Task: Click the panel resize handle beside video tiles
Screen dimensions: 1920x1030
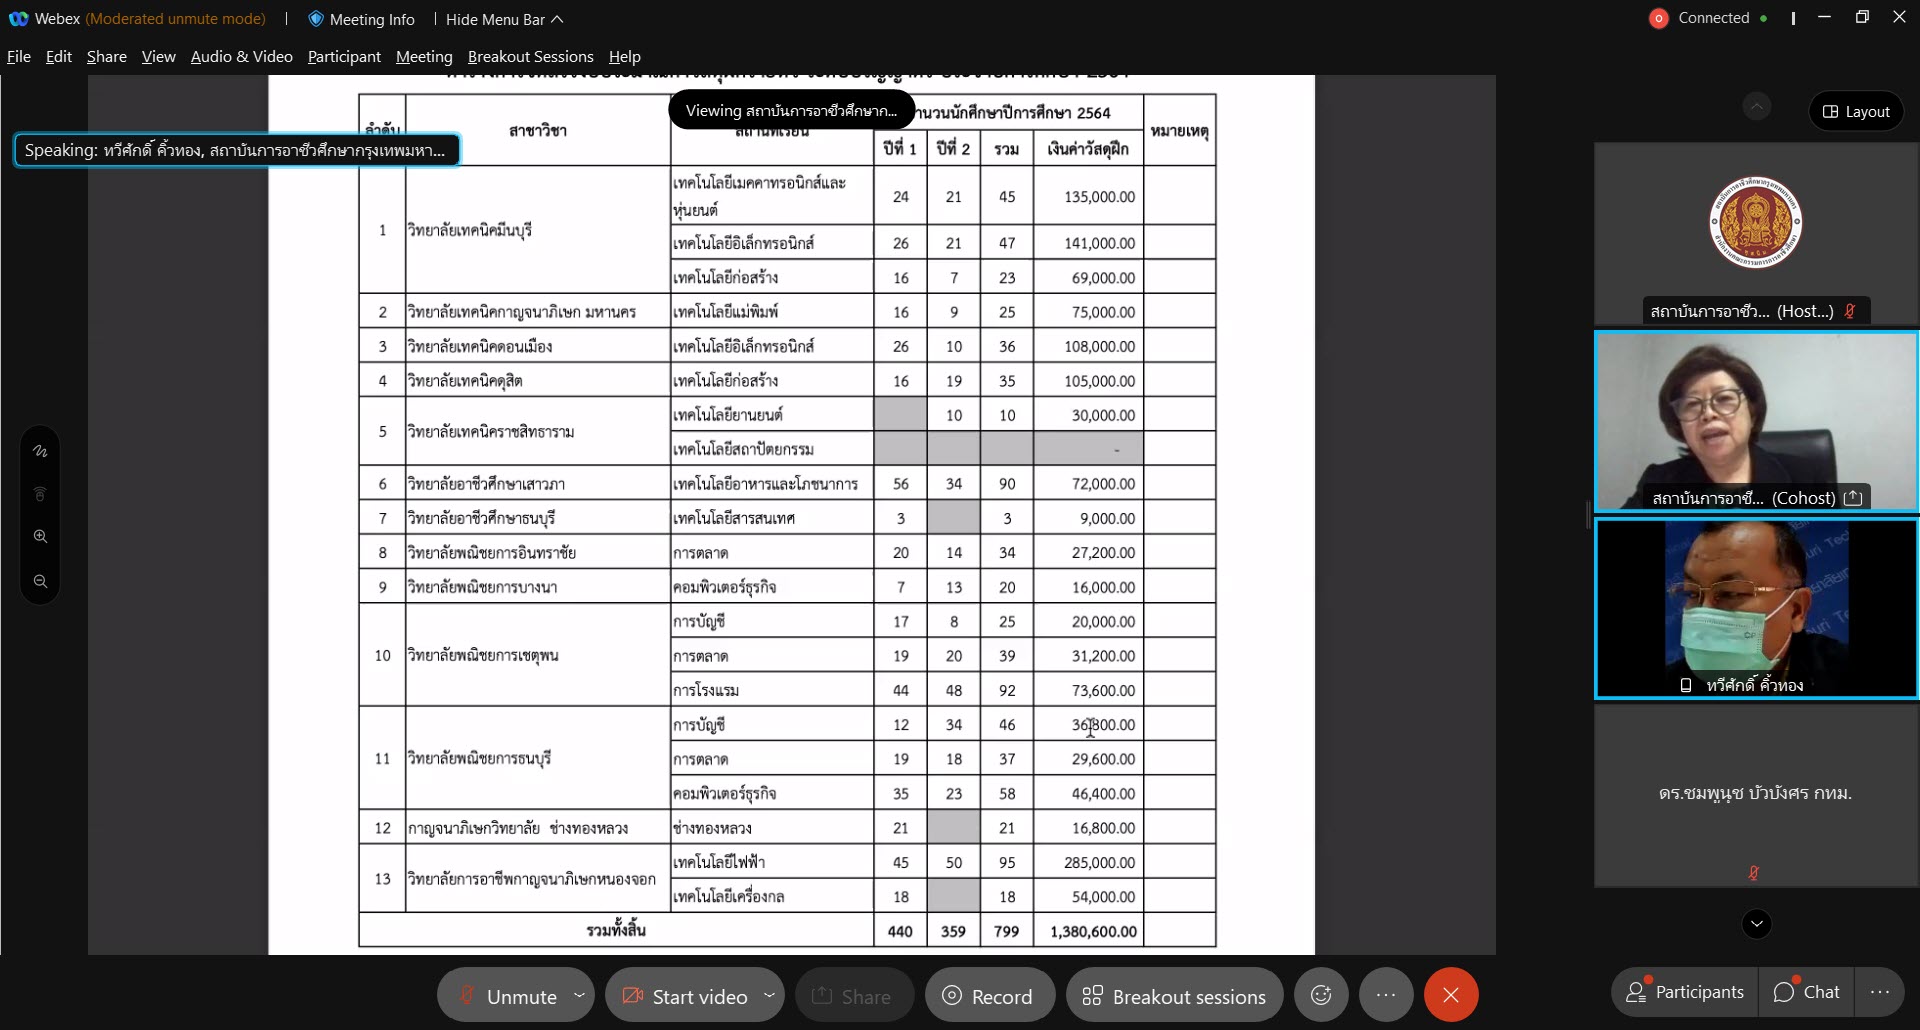Action: pos(1588,515)
